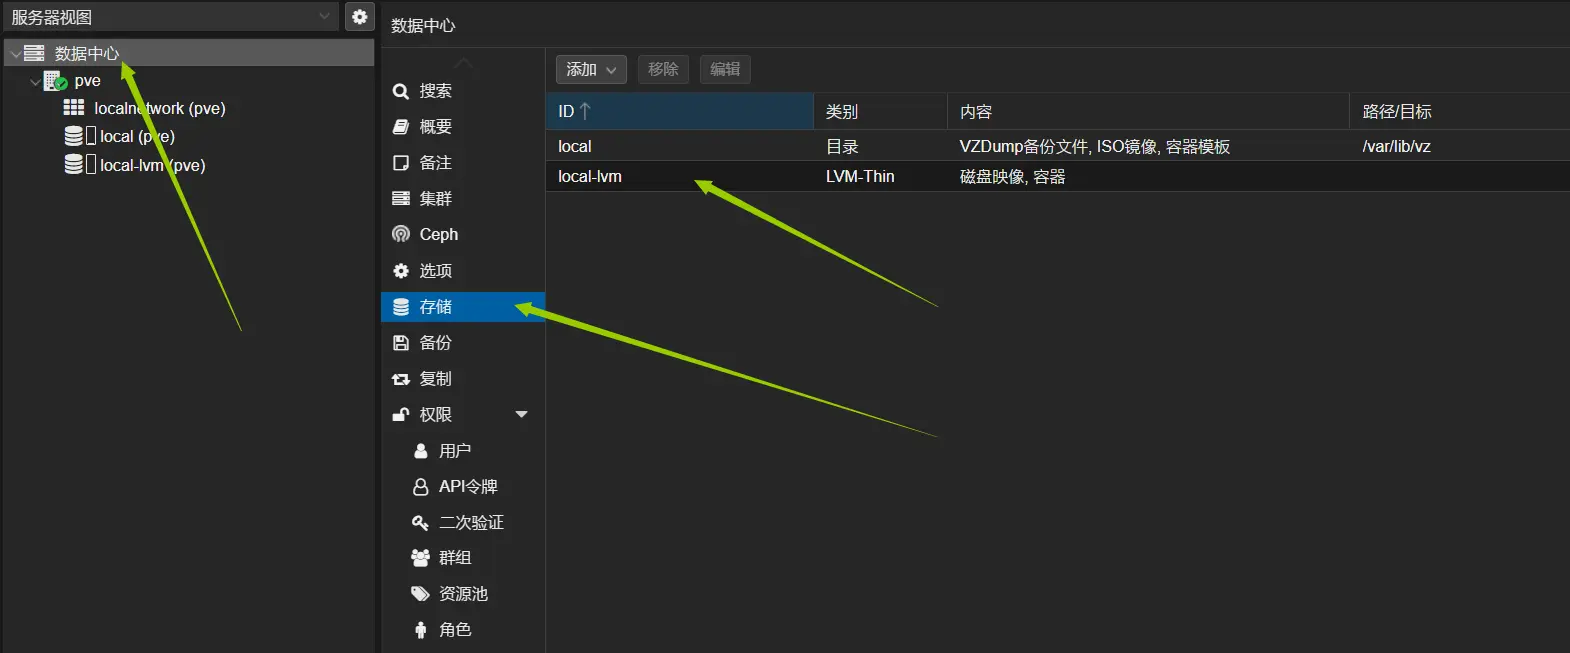The height and width of the screenshot is (653, 1570).
Task: Select the Options menu item
Action: 435,271
